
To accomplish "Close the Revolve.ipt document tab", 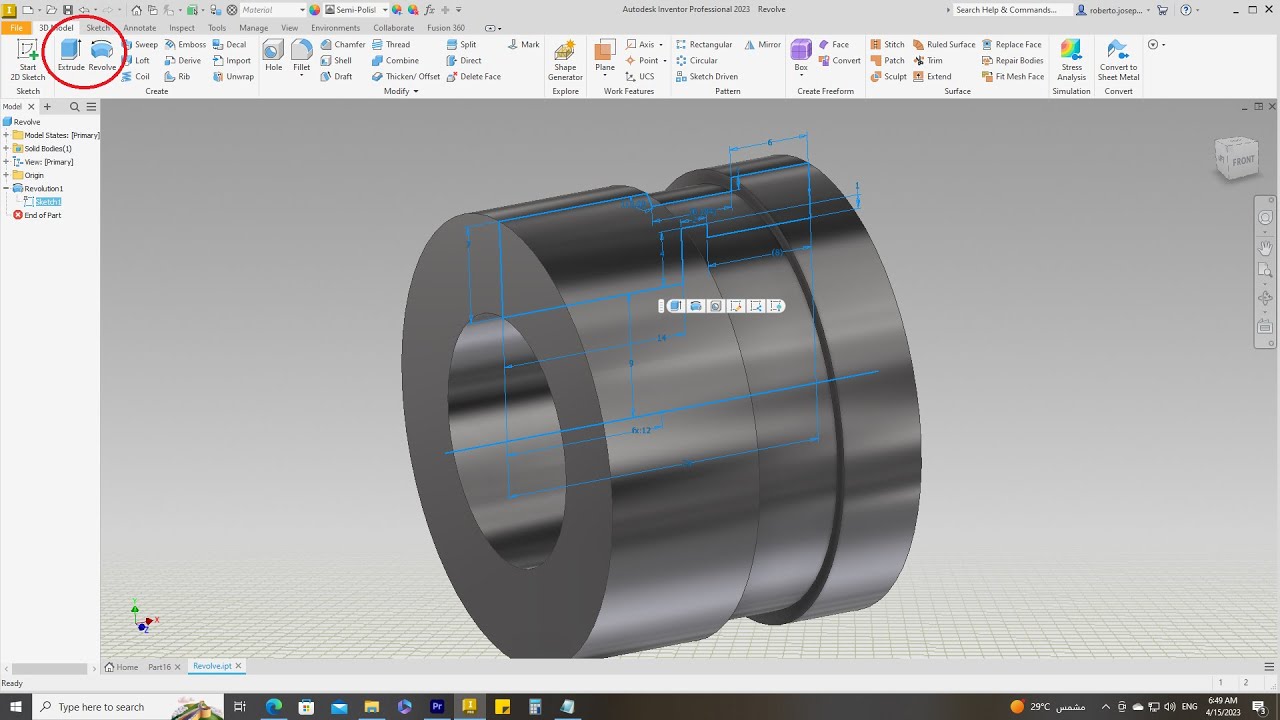I will [238, 666].
